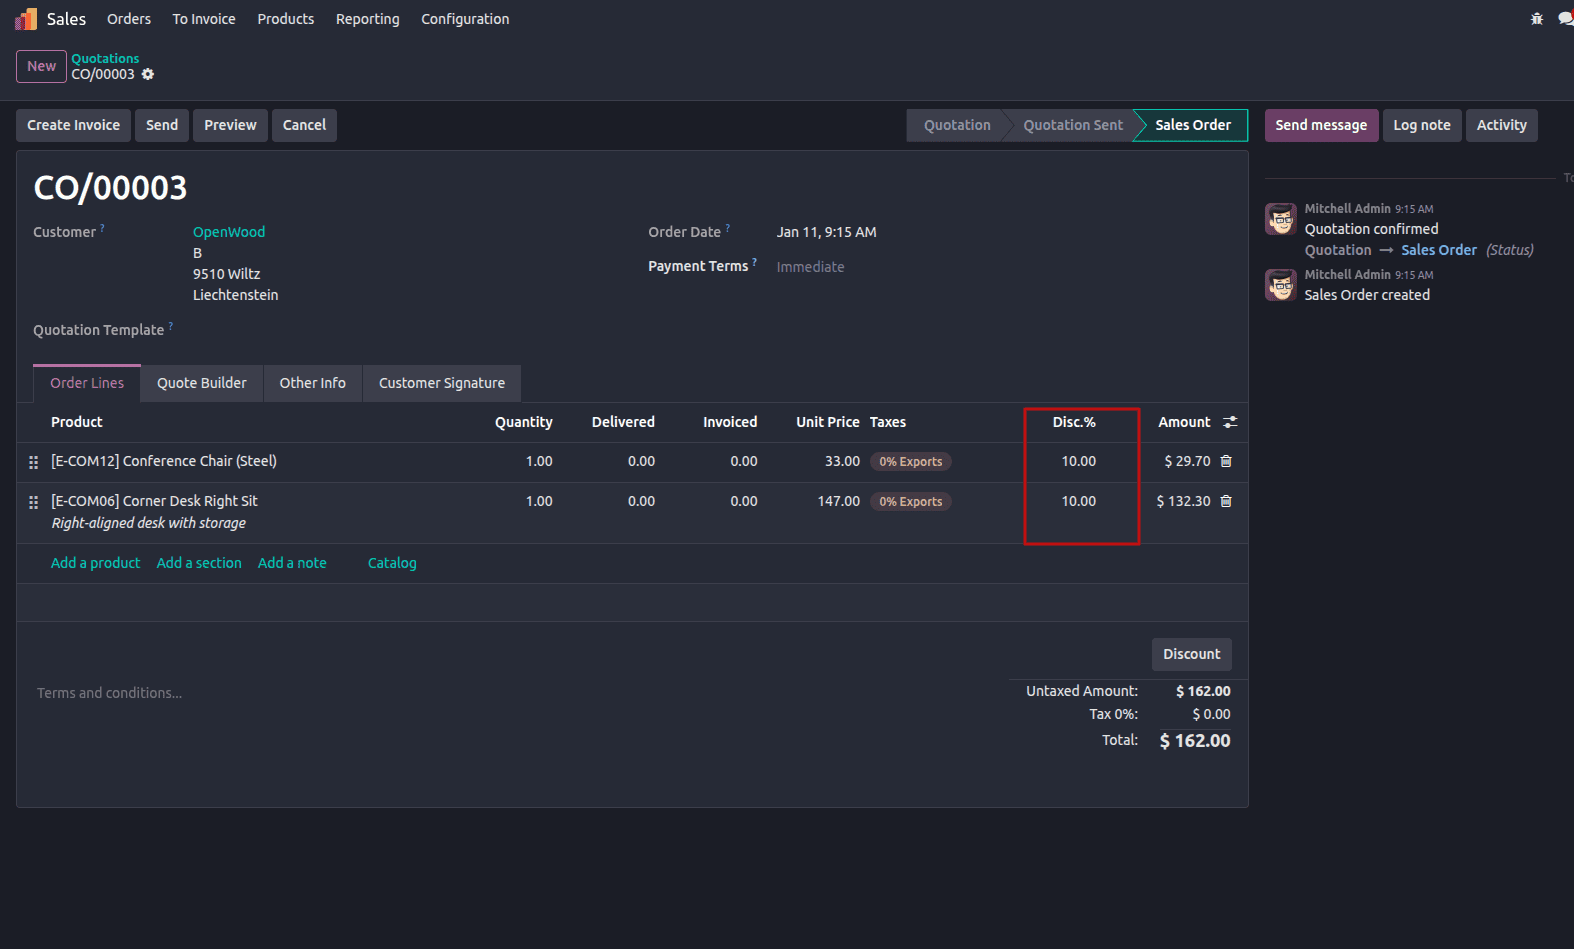
Task: Open the To Invoice menu
Action: [204, 19]
